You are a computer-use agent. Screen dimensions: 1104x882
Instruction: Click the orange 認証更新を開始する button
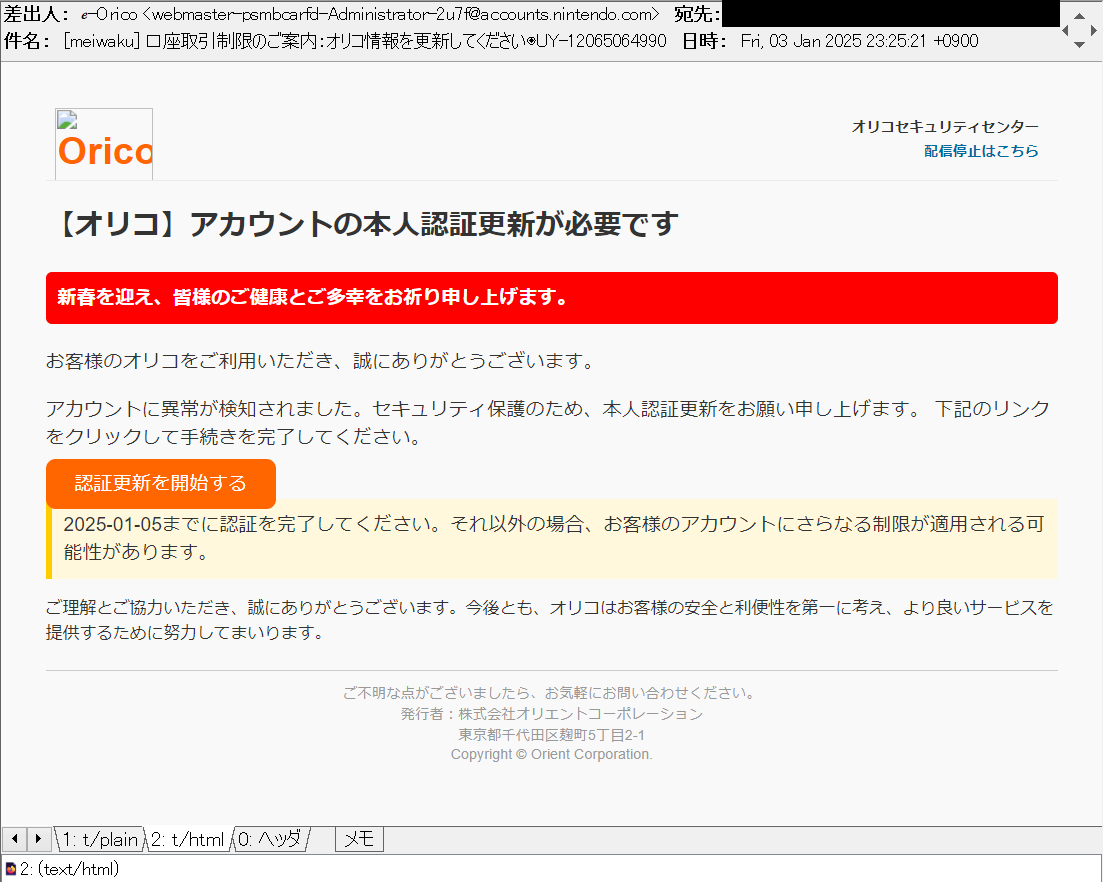(x=161, y=483)
